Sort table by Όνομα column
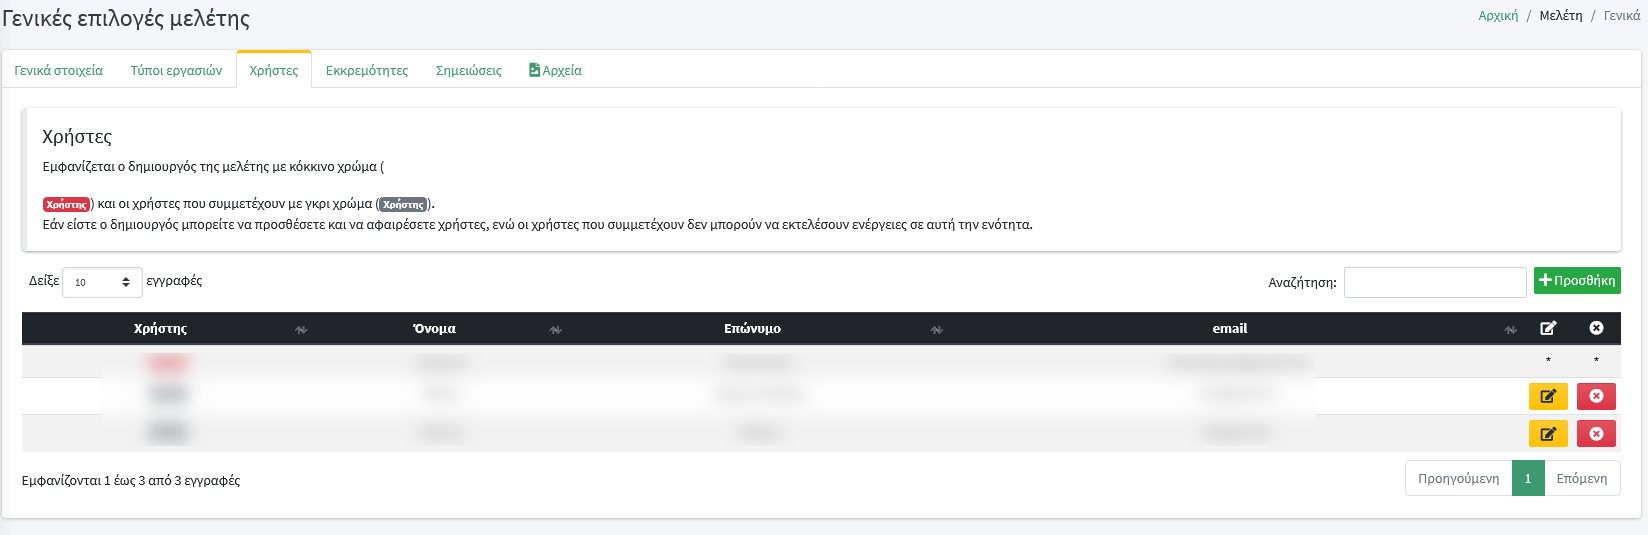Screen dimensions: 1648x535 (x=434, y=329)
